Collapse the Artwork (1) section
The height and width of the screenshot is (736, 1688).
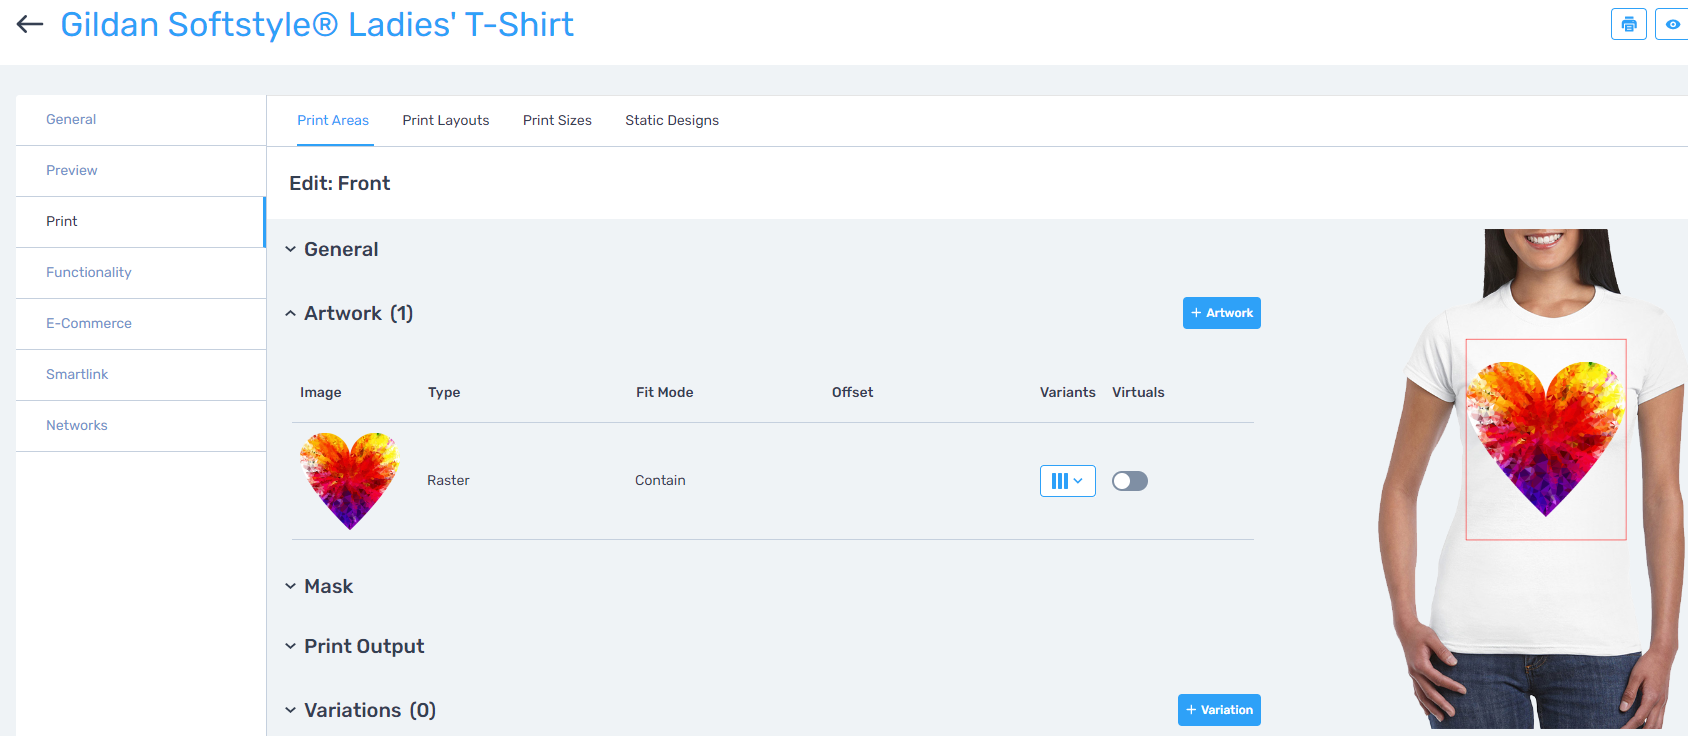tap(290, 313)
